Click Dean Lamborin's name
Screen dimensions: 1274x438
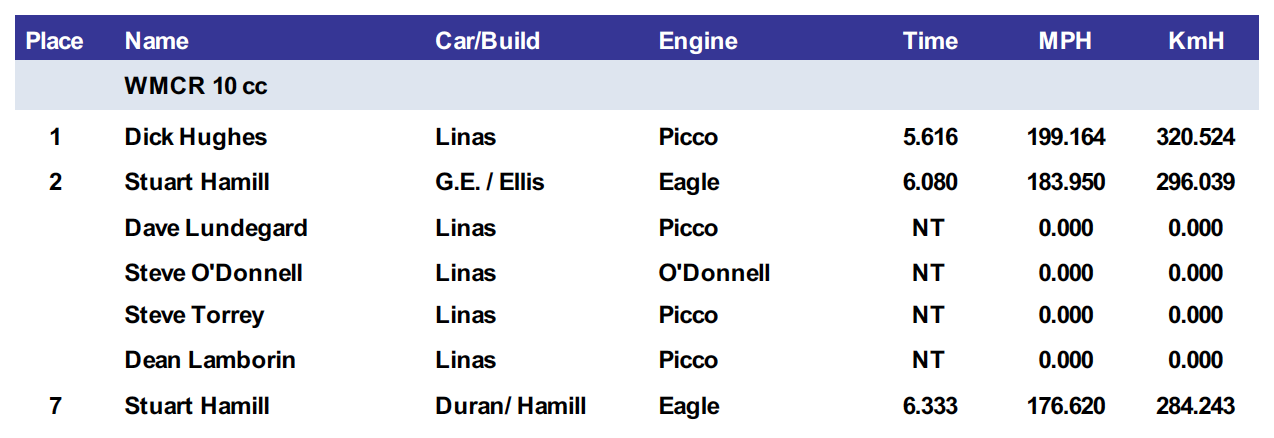click(210, 360)
